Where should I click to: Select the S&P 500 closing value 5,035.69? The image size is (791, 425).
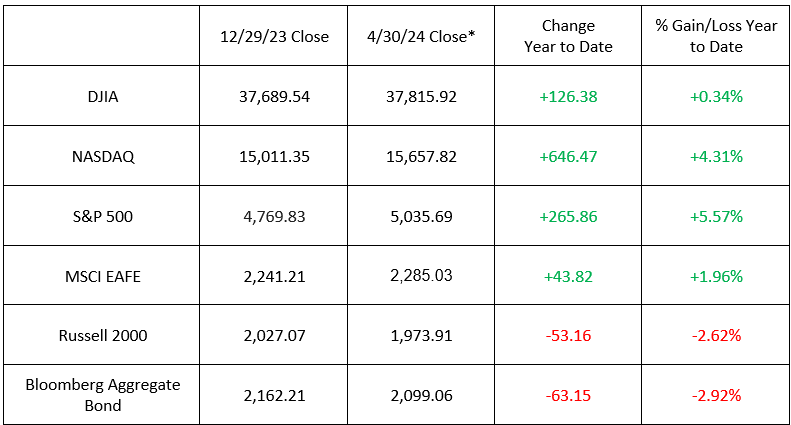click(420, 216)
